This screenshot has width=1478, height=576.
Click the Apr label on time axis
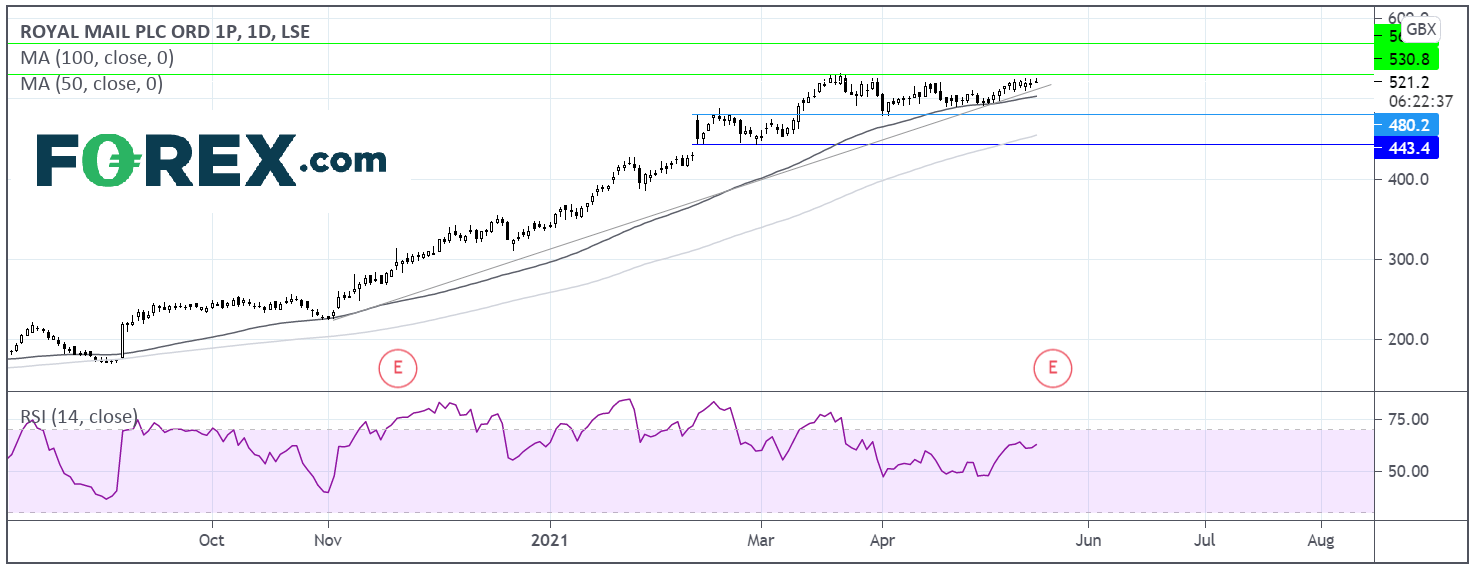point(882,541)
